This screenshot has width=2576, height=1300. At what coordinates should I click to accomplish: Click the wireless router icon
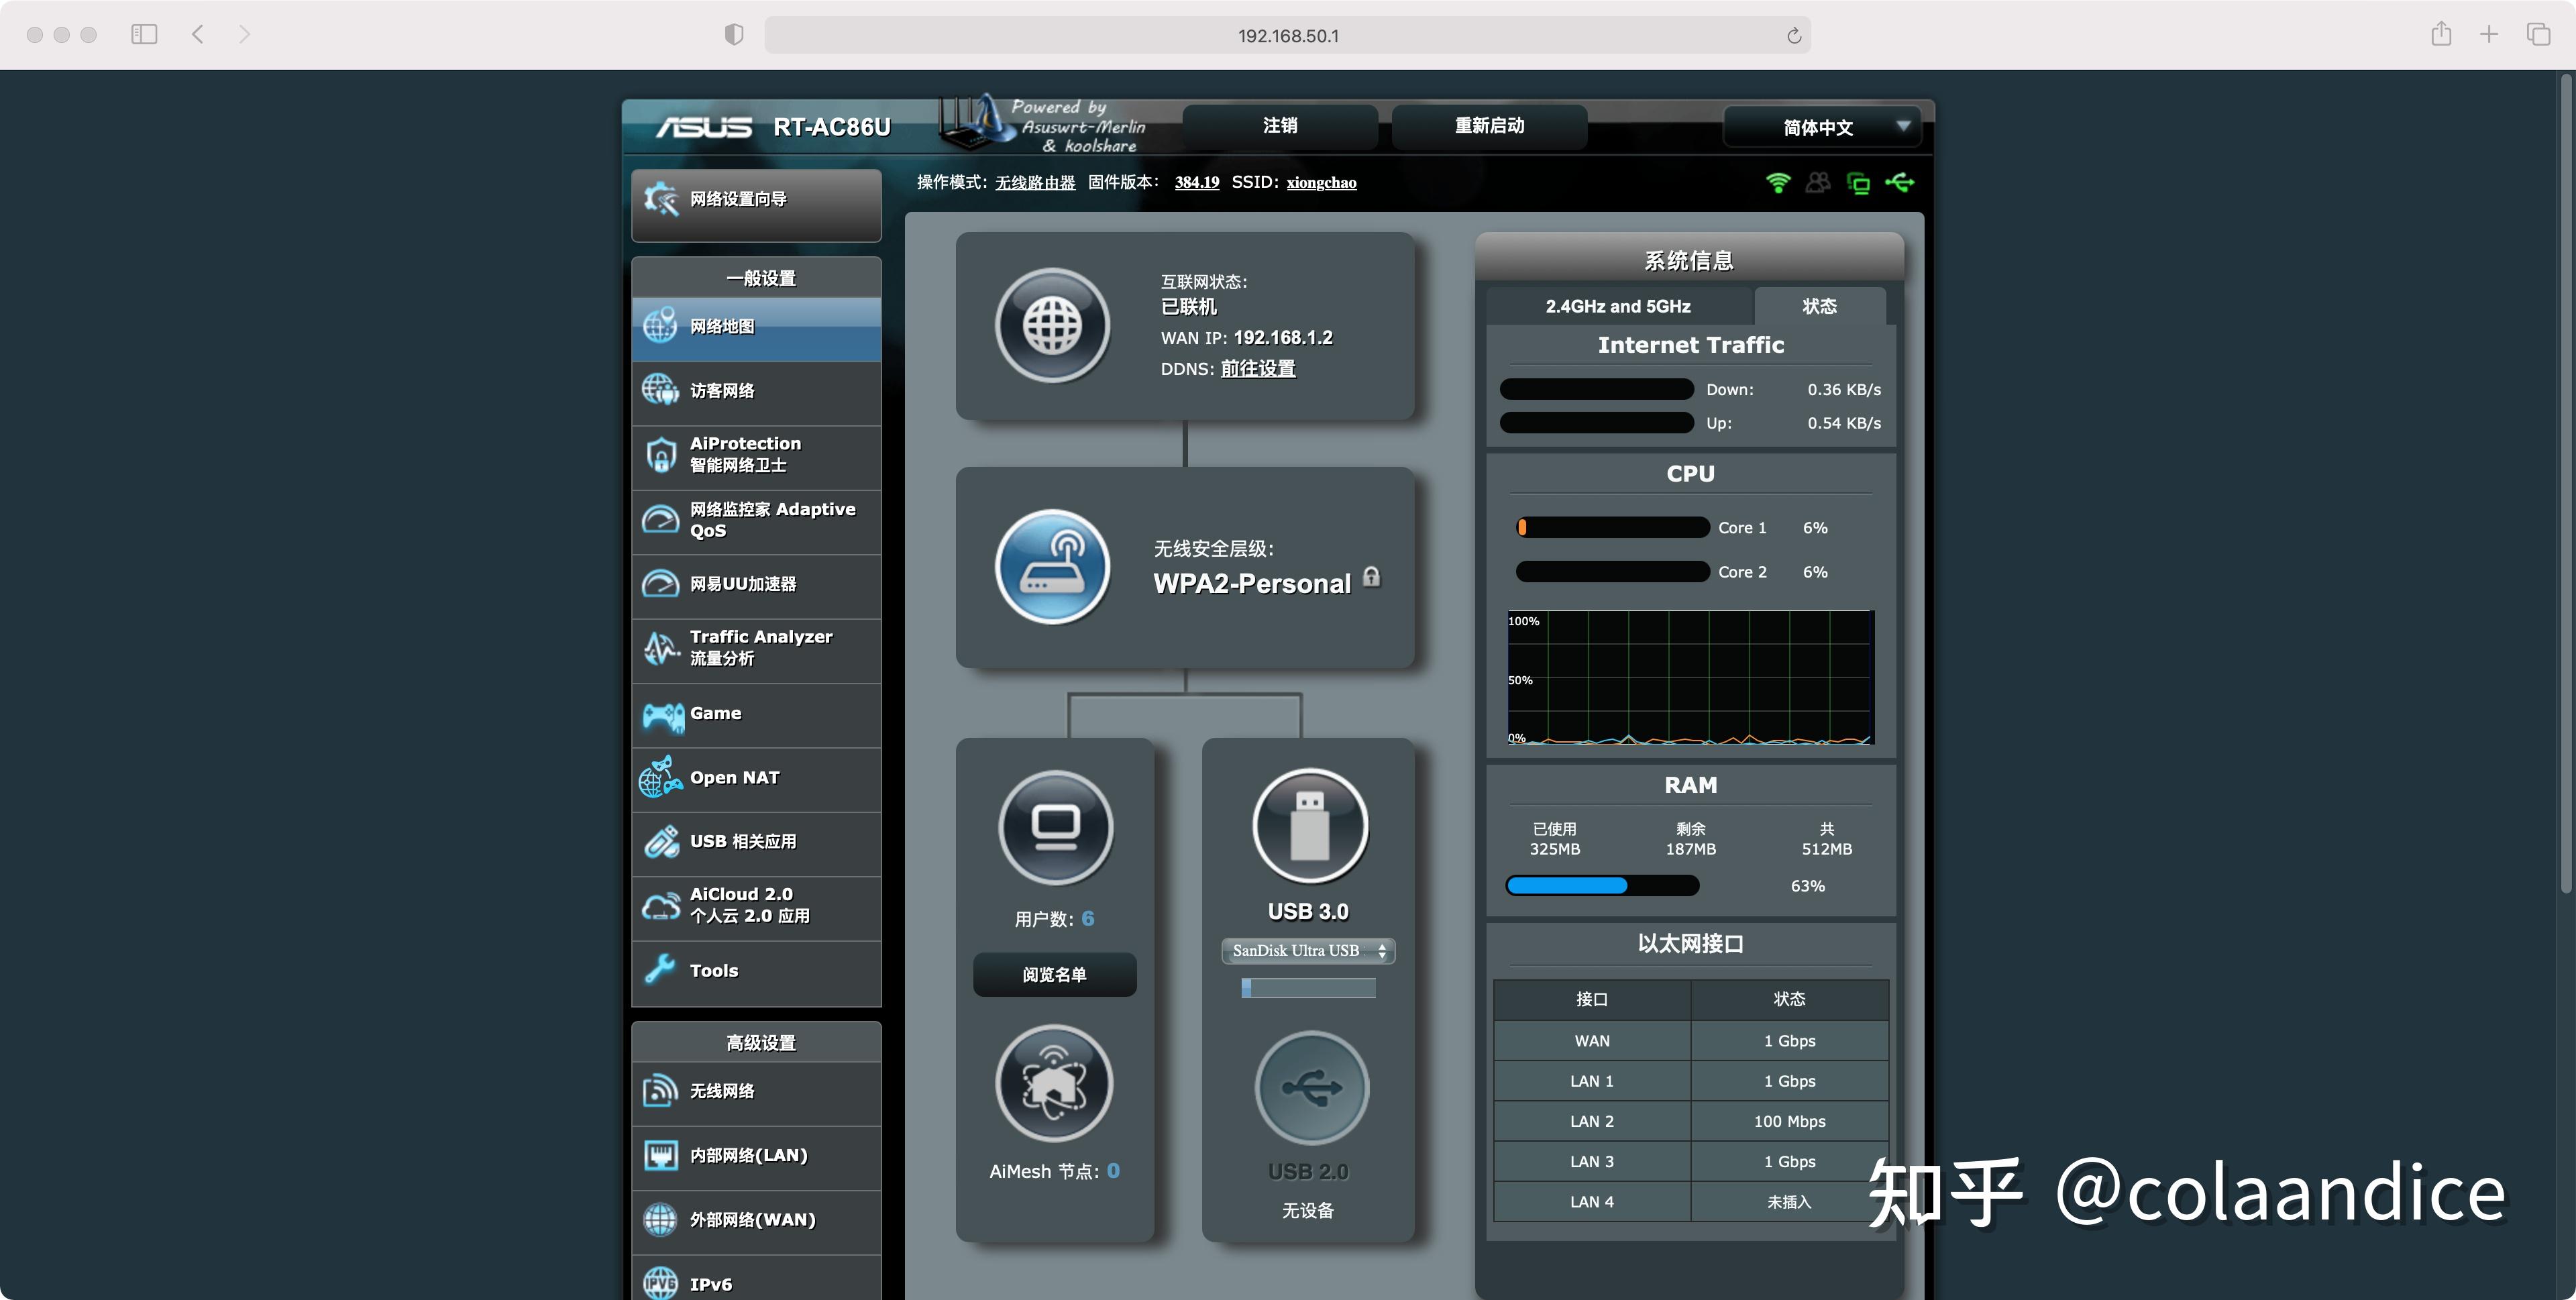[x=1052, y=567]
